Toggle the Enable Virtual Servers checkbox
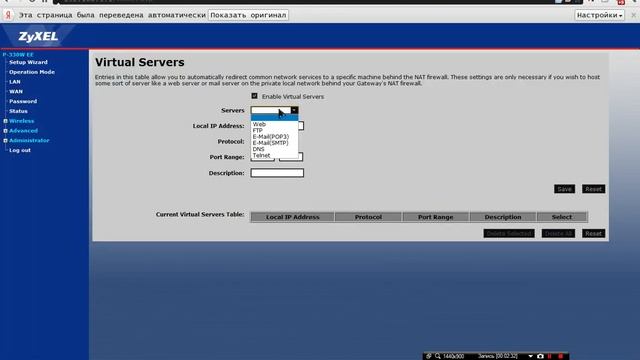Screen dimensions: 640x360 [254, 96]
